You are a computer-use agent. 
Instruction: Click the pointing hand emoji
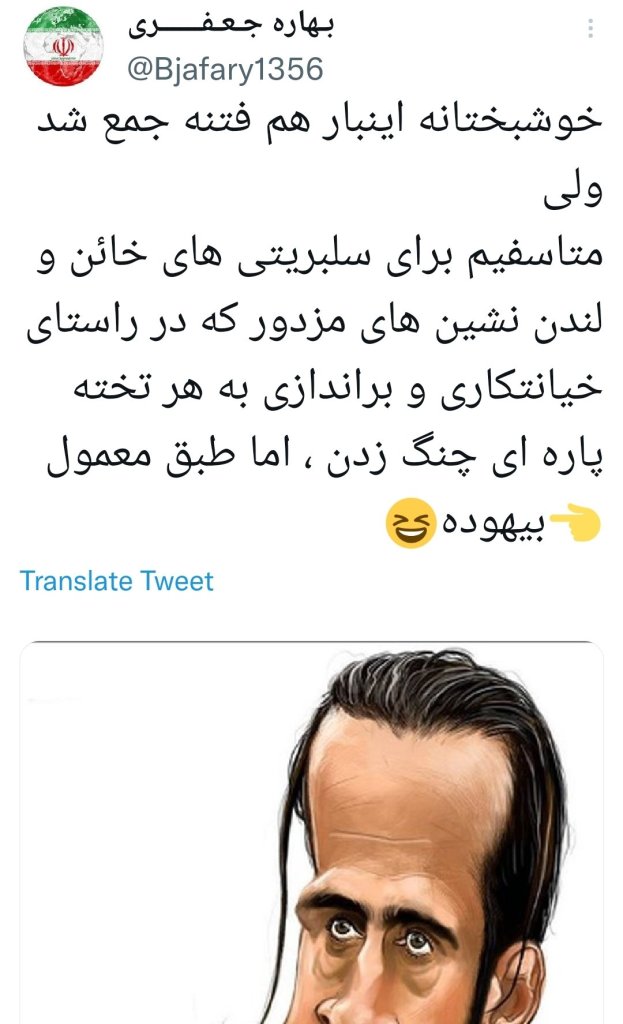coord(575,522)
